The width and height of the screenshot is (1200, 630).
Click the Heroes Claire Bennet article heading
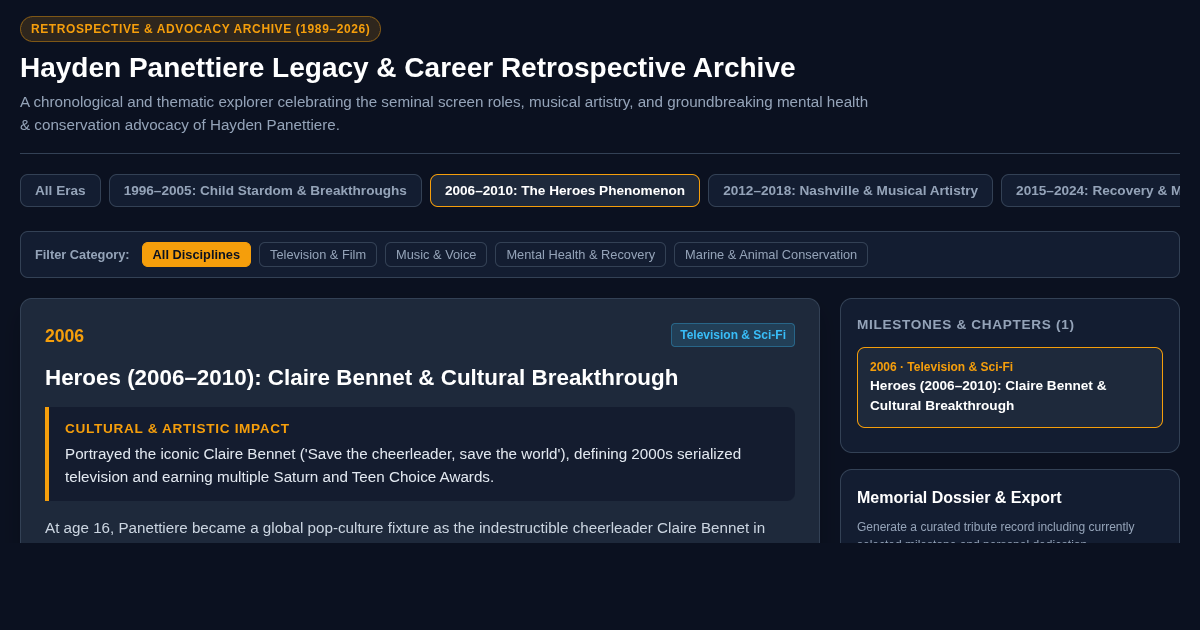pos(361,377)
